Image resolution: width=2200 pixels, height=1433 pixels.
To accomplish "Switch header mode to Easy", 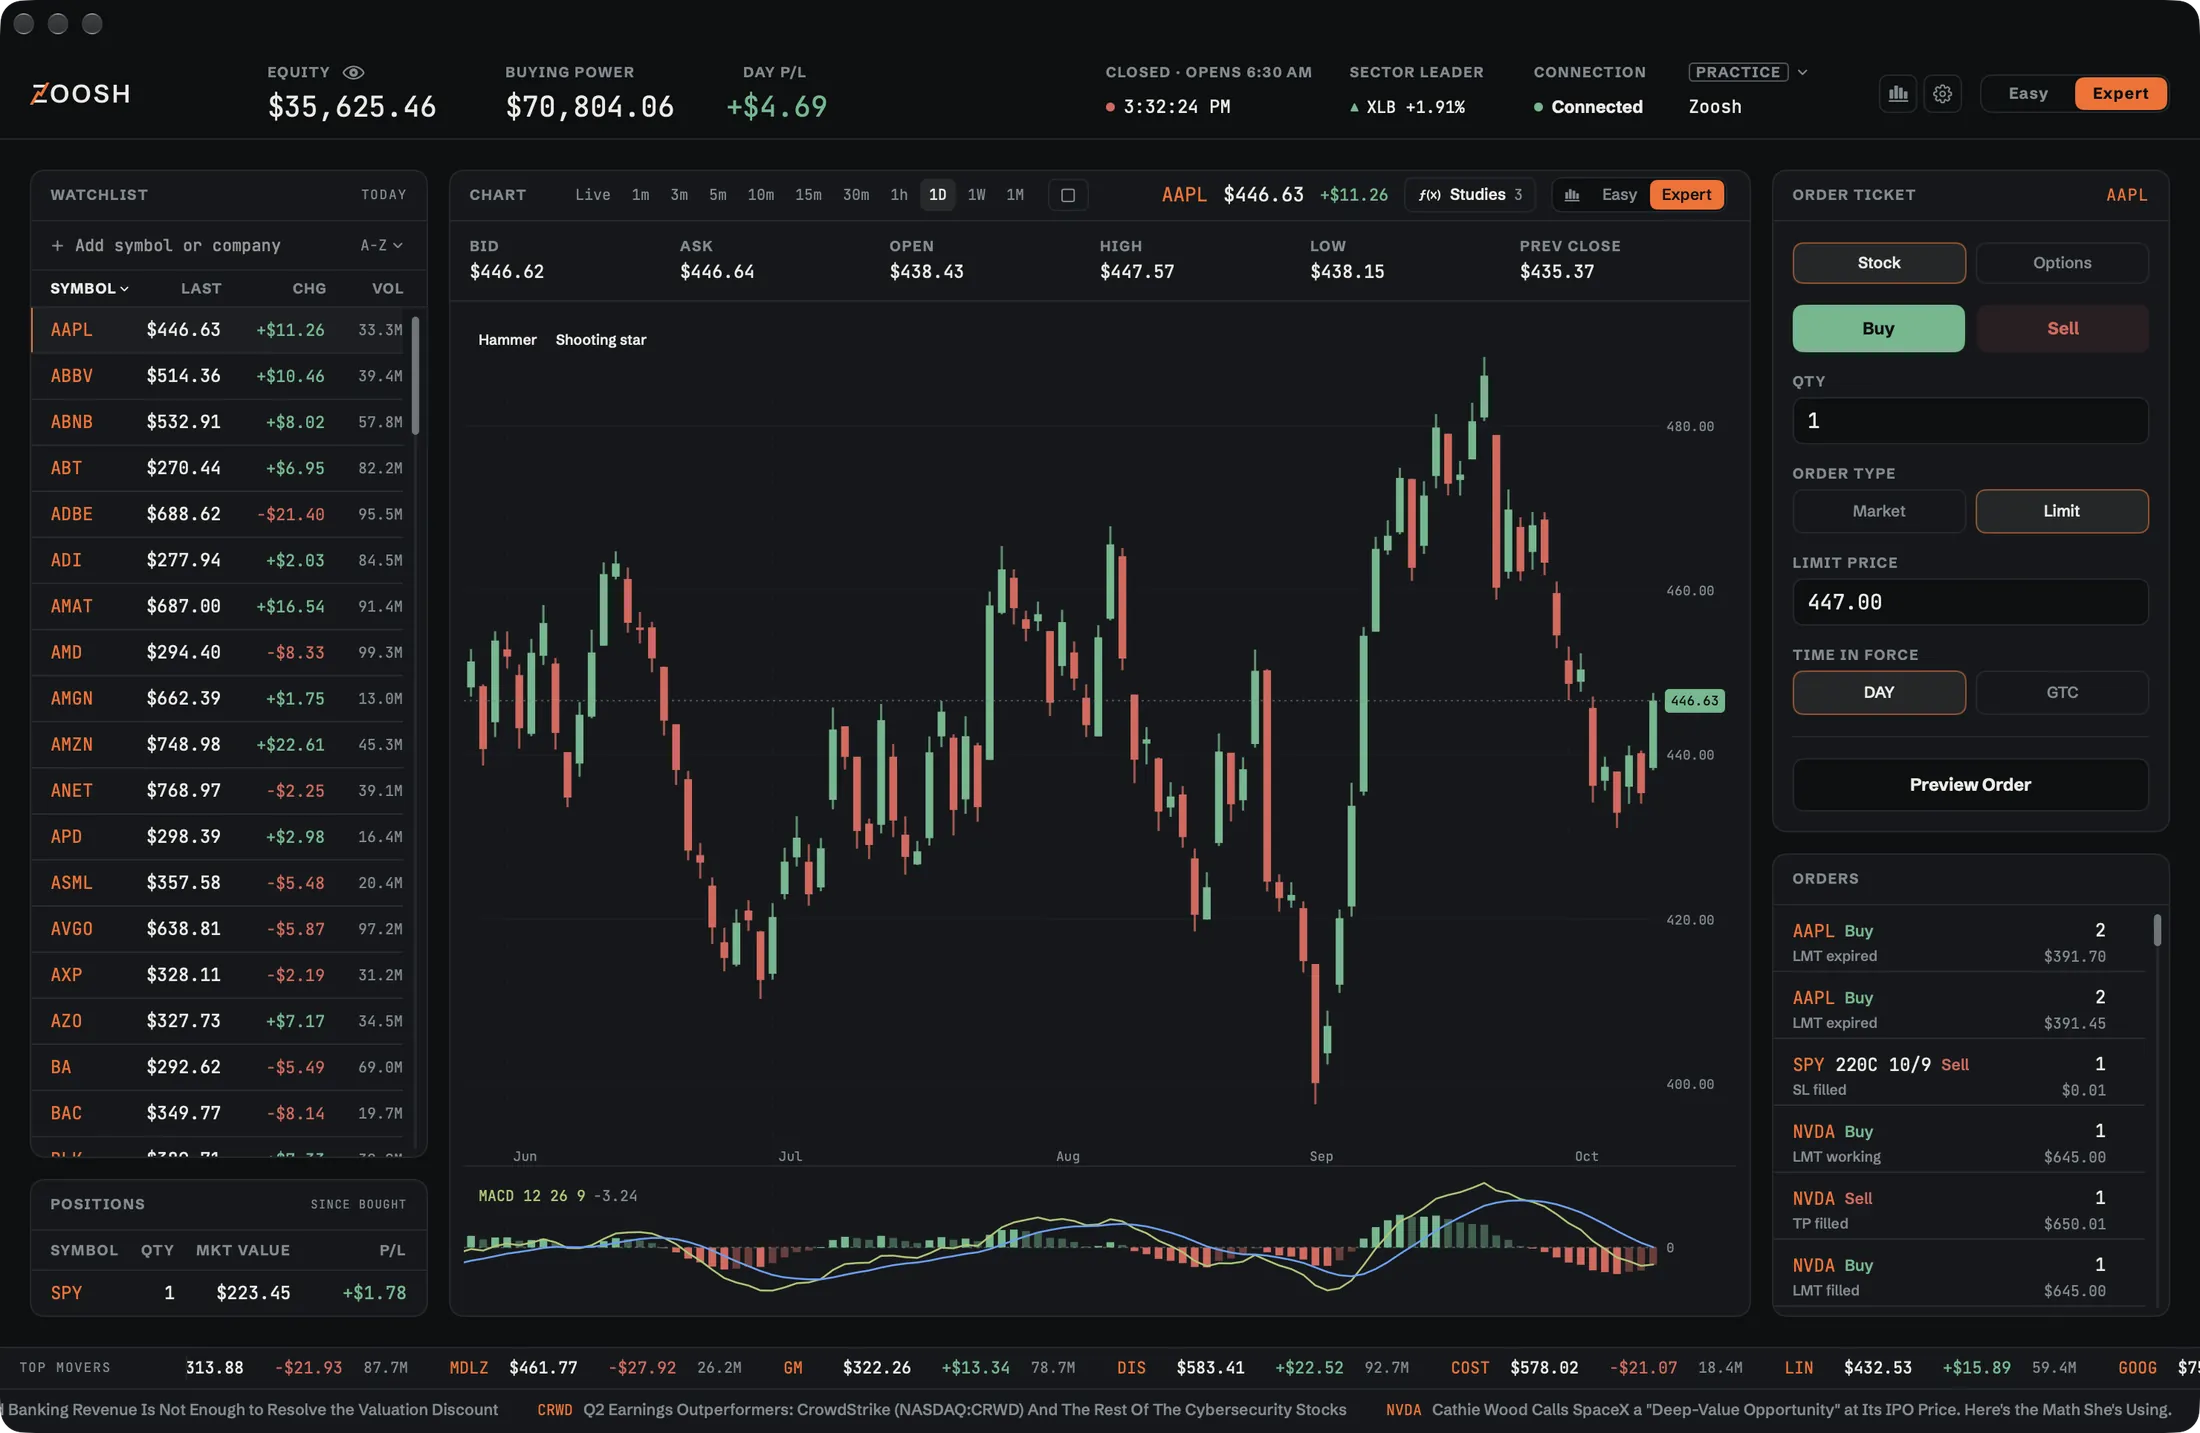I will click(2027, 94).
